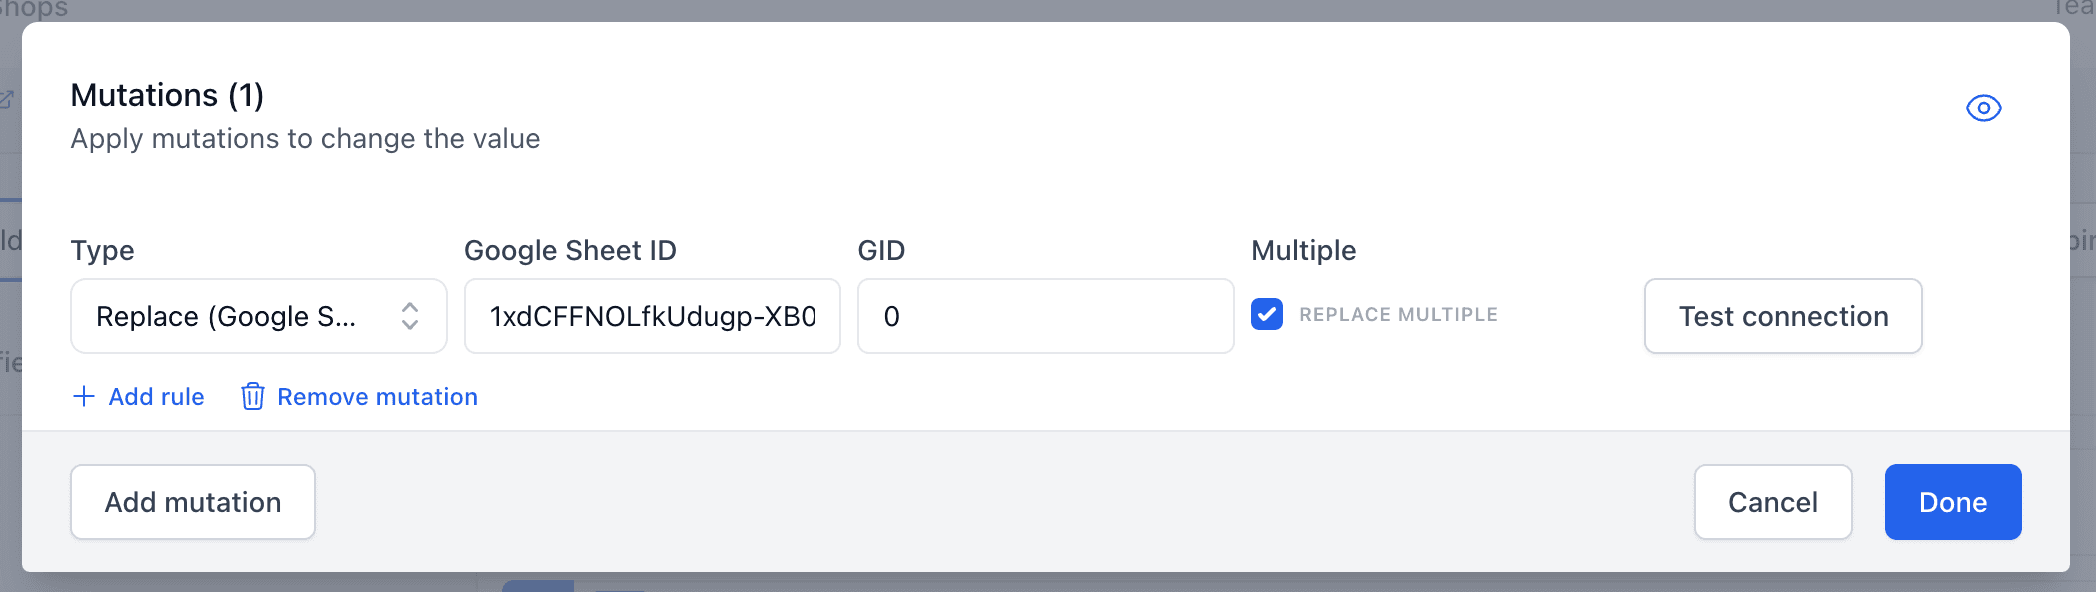The height and width of the screenshot is (592, 2096).
Task: Cancel the mutations dialog
Action: [x=1772, y=502]
